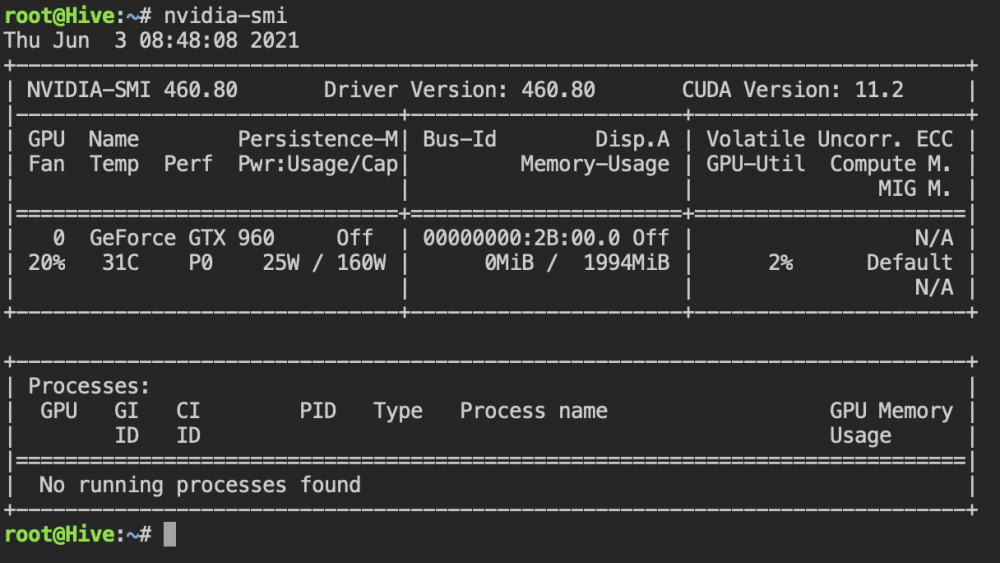Click the 2% GPU utilization value
1000x563 pixels.
(781, 263)
